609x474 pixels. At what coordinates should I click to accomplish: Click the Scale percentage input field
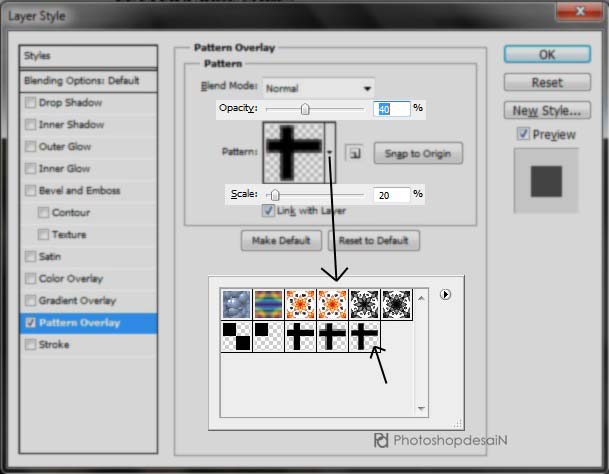(x=391, y=194)
